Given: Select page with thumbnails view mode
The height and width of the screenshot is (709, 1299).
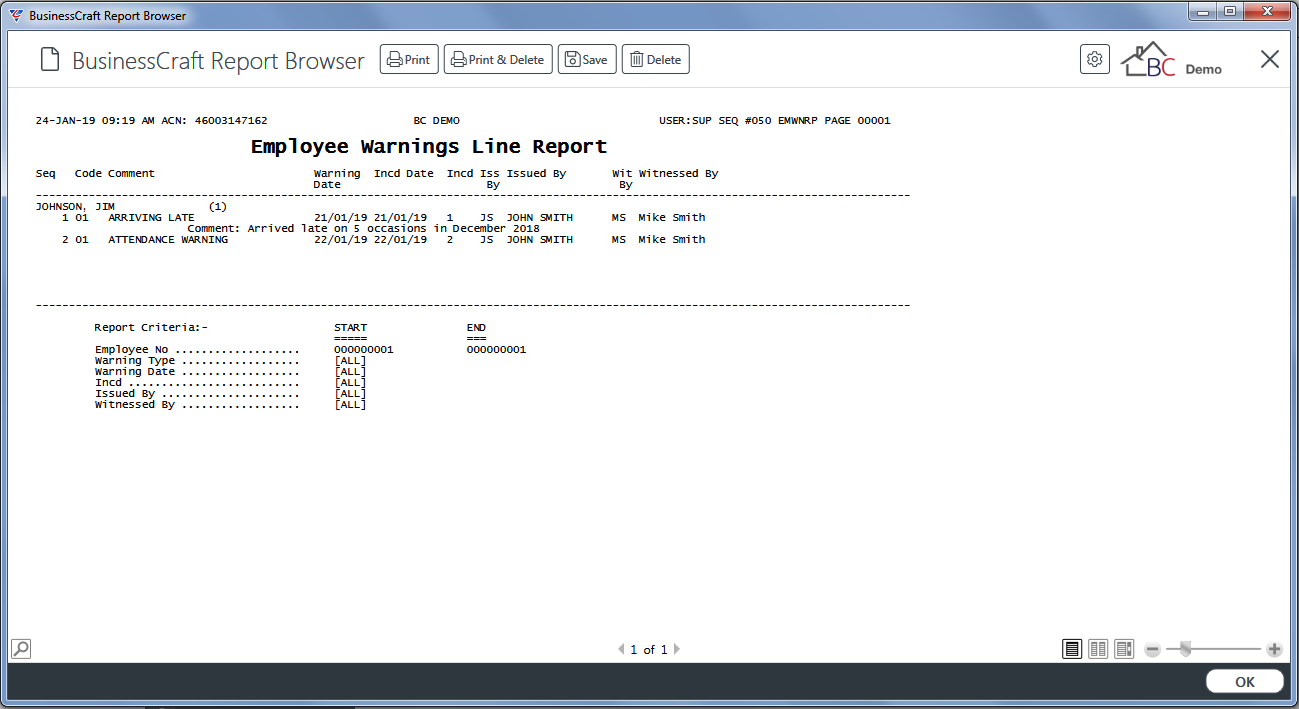Looking at the screenshot, I should coord(1124,649).
